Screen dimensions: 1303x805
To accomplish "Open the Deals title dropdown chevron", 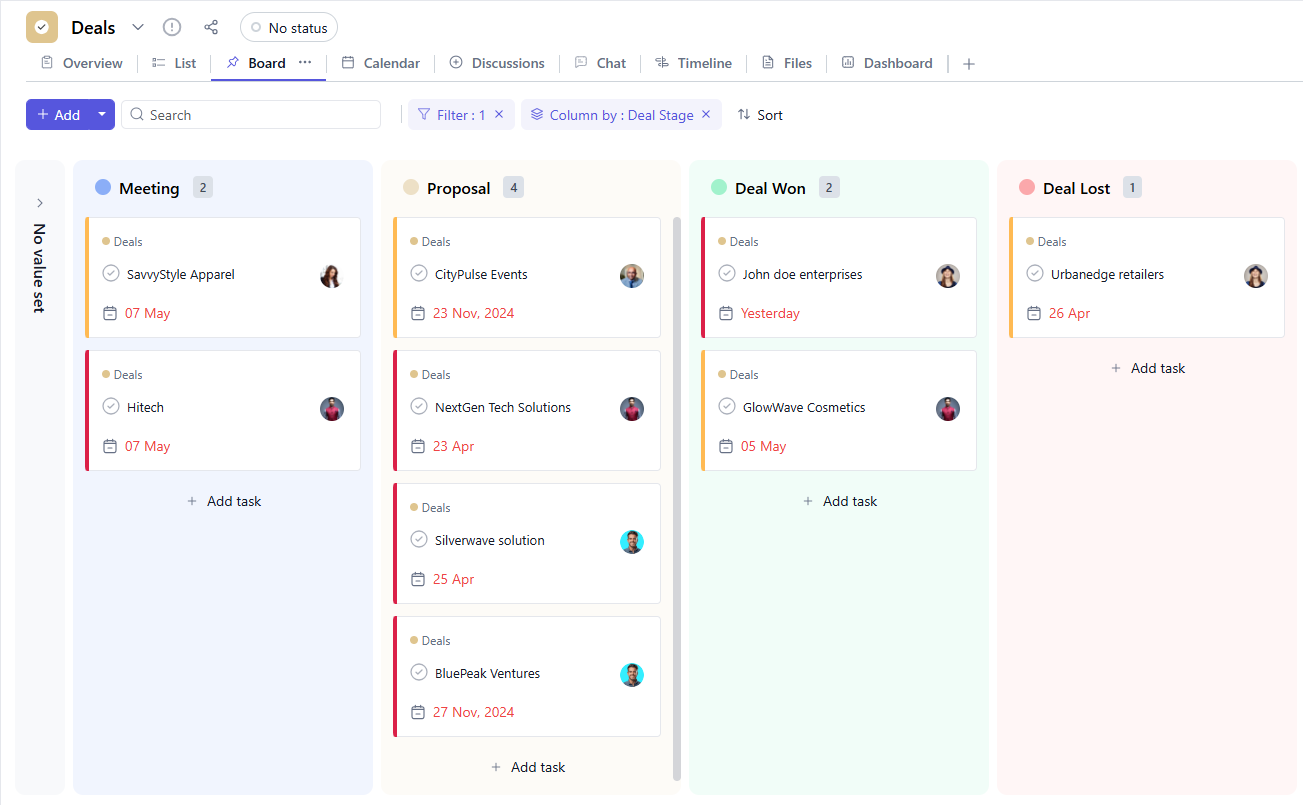I will click(138, 27).
